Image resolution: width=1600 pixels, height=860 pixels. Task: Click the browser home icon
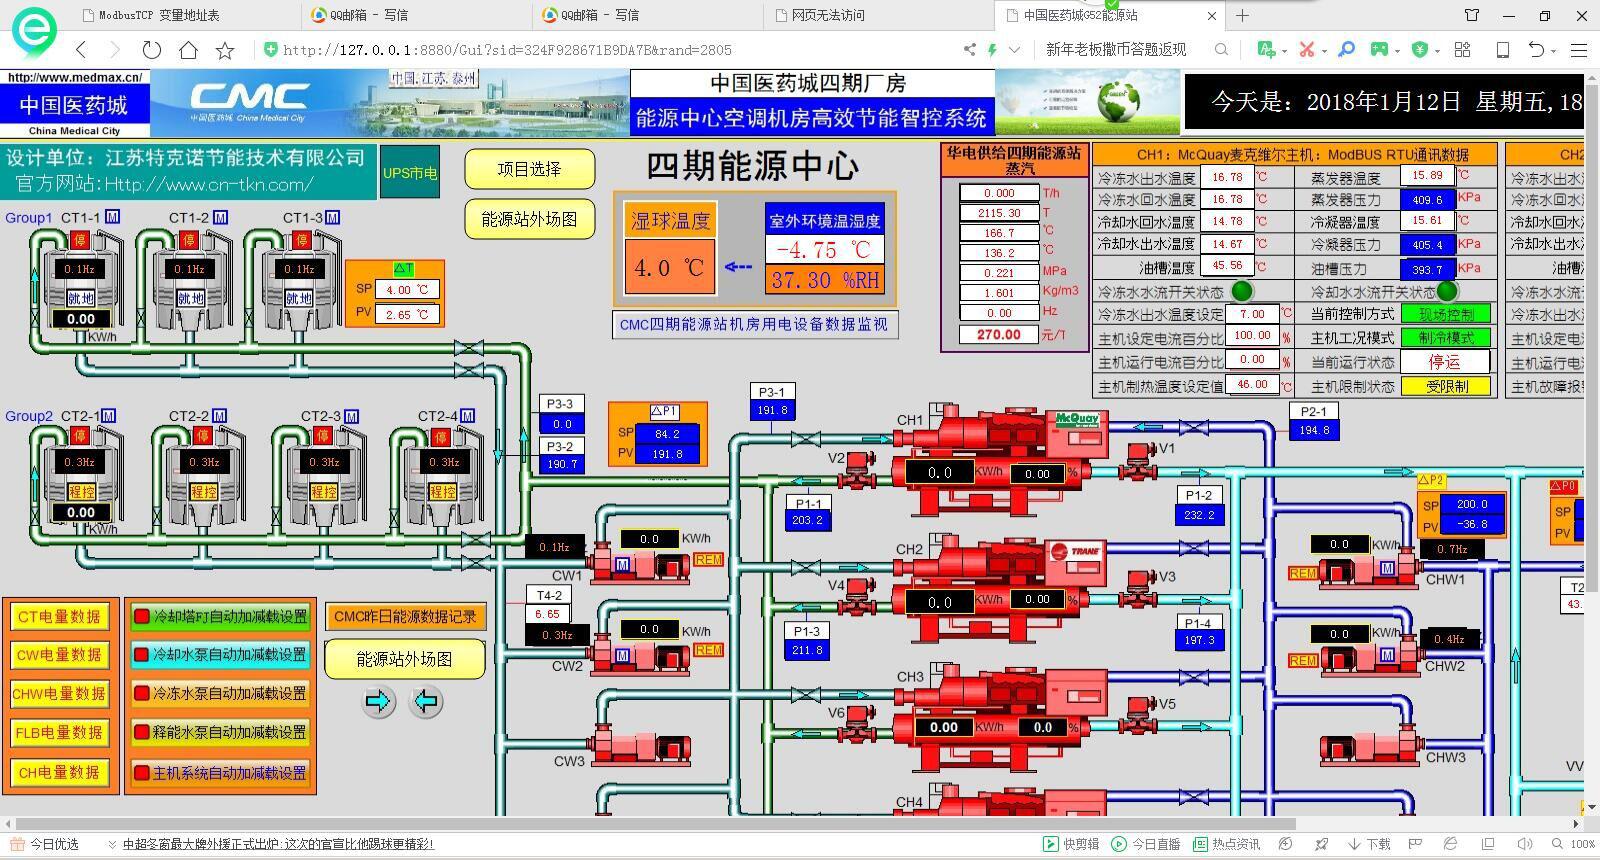[188, 50]
